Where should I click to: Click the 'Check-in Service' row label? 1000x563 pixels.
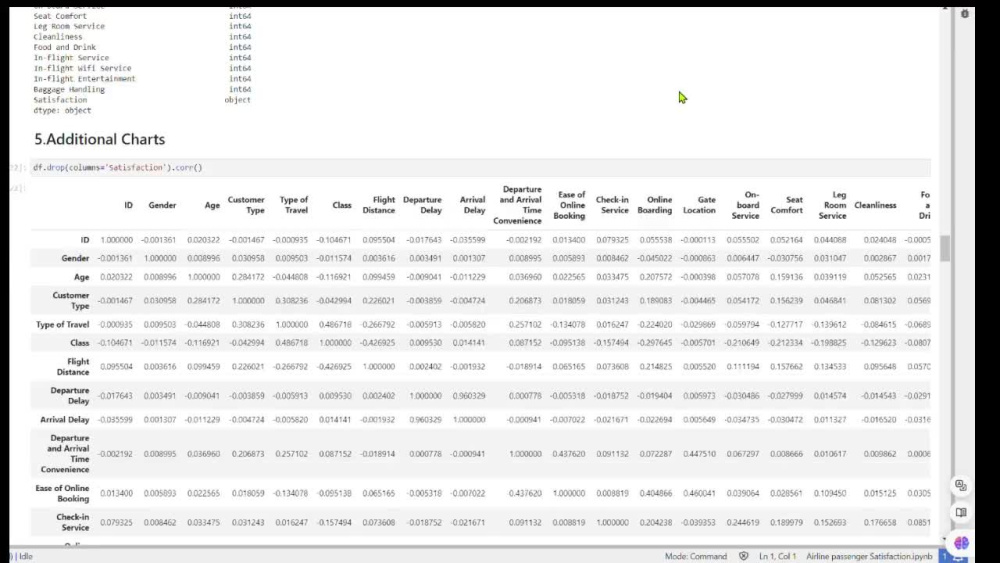point(73,523)
